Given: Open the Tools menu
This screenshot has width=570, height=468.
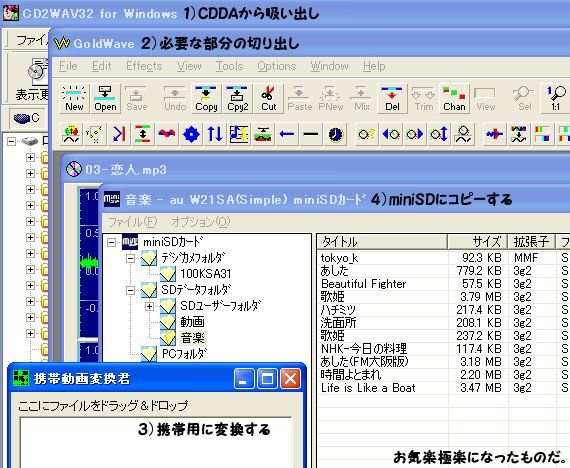Looking at the screenshot, I should [229, 66].
